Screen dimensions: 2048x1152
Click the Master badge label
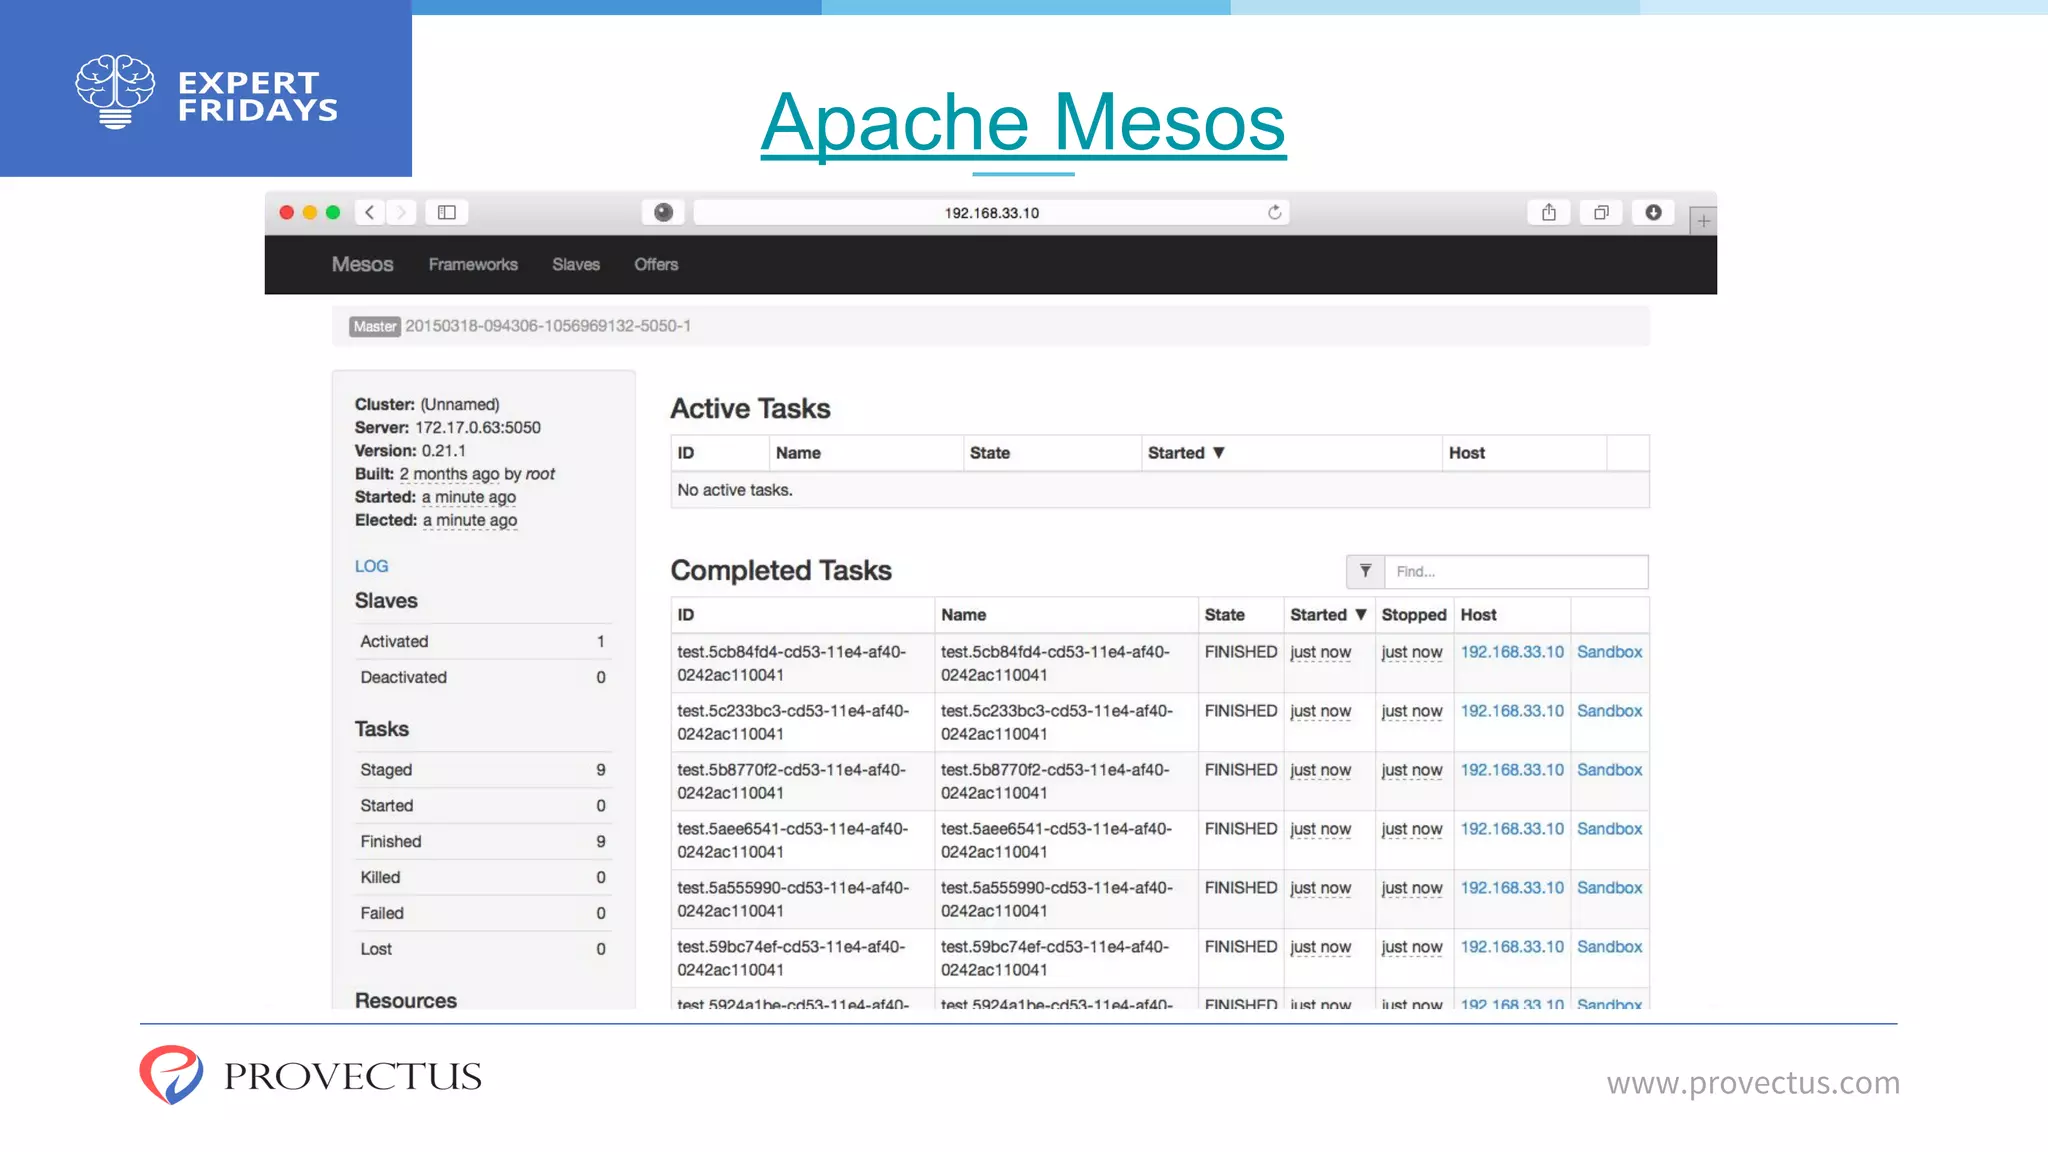375,327
